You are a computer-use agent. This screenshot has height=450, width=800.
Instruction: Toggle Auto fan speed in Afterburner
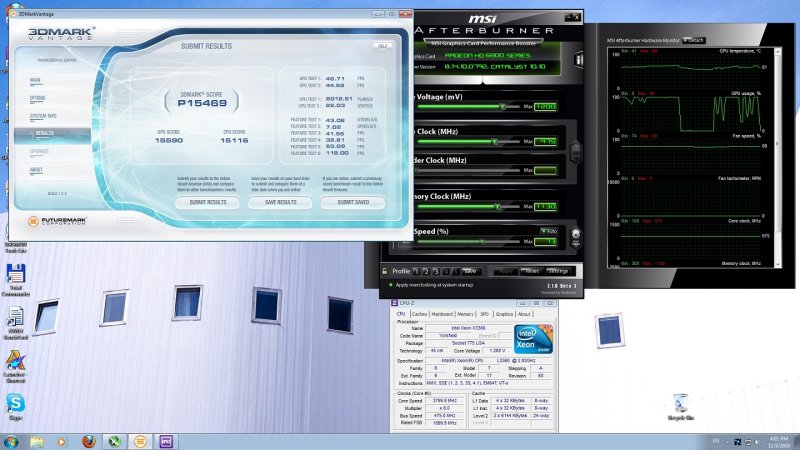click(549, 231)
